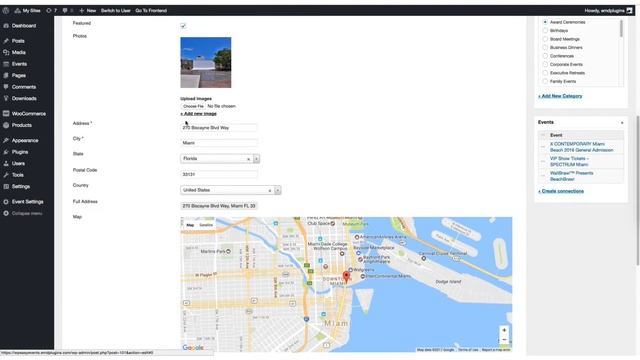Select the Corporate Events category
Image resolution: width=640 pixels, height=360 pixels.
point(545,64)
